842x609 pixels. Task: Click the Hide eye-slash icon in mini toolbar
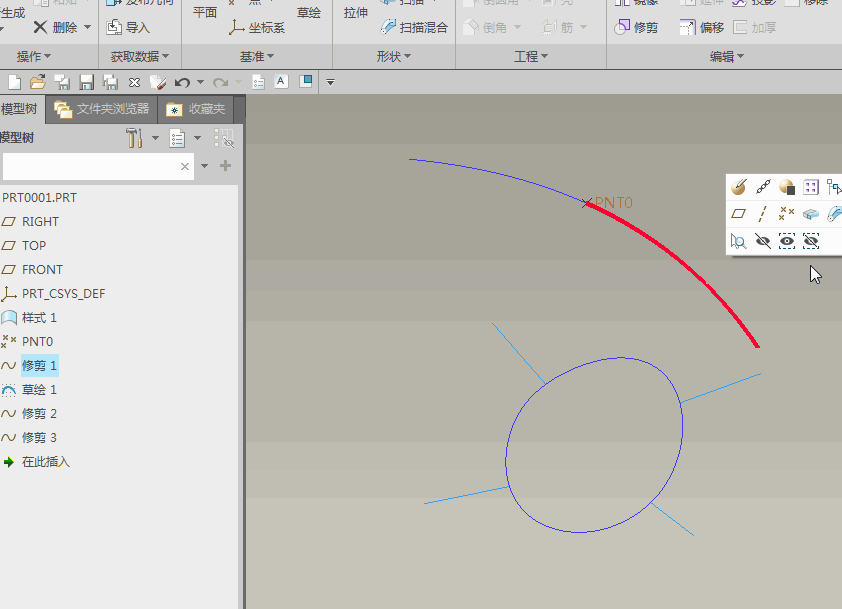coord(763,241)
